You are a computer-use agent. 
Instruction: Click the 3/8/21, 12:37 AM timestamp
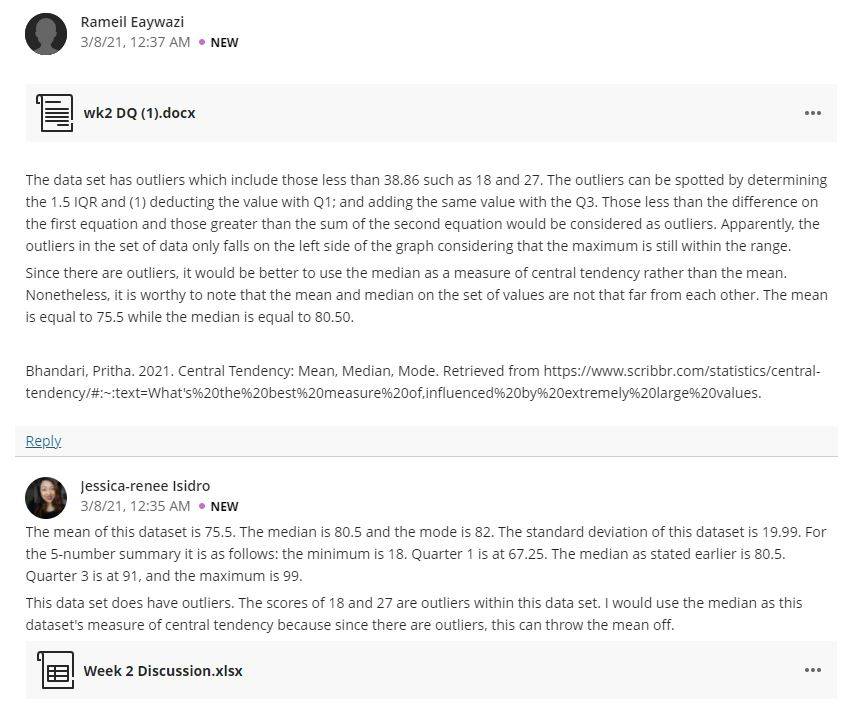pos(135,42)
